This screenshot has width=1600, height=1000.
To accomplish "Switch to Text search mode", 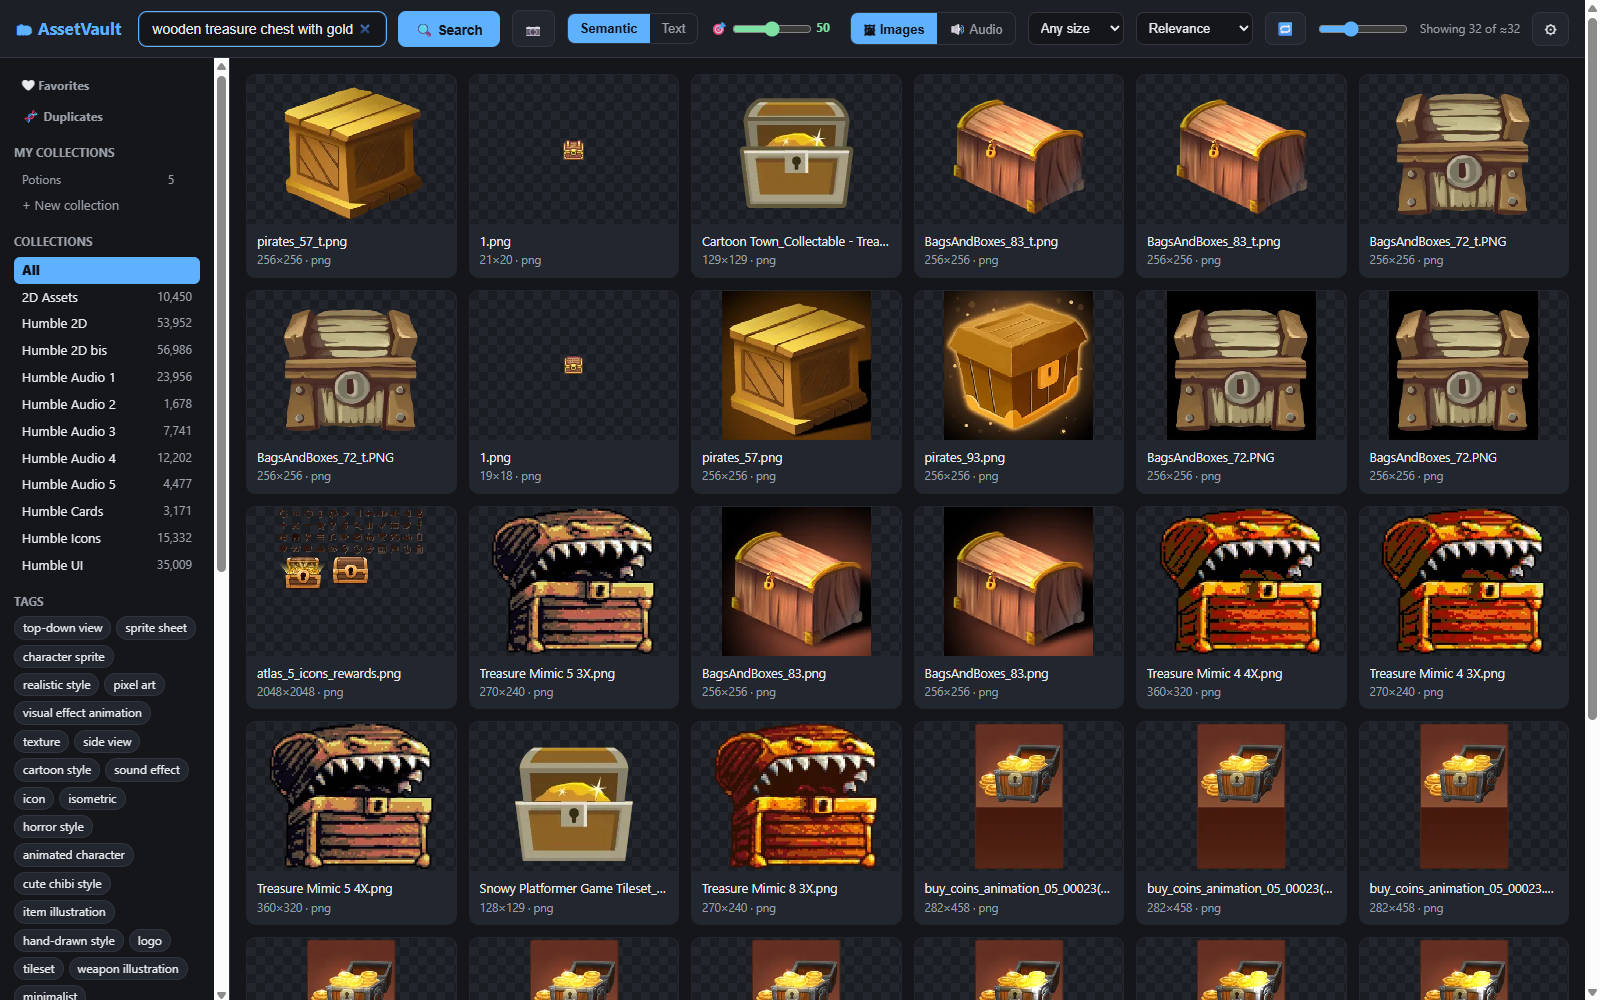I will coord(674,28).
